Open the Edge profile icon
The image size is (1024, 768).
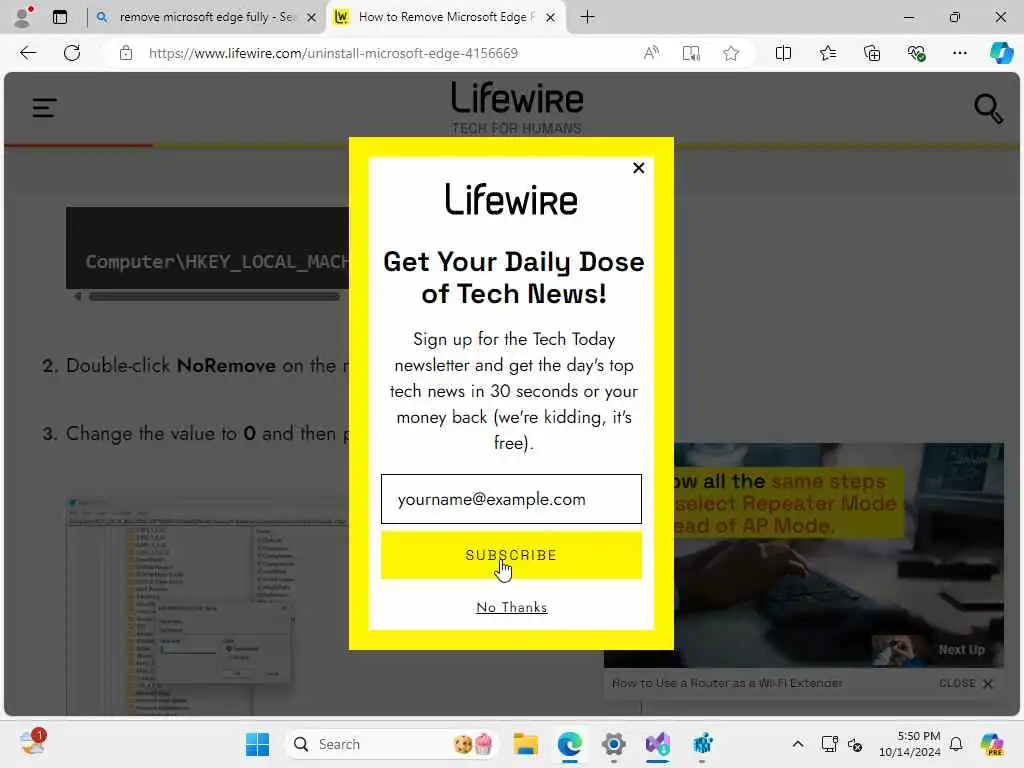click(x=22, y=17)
